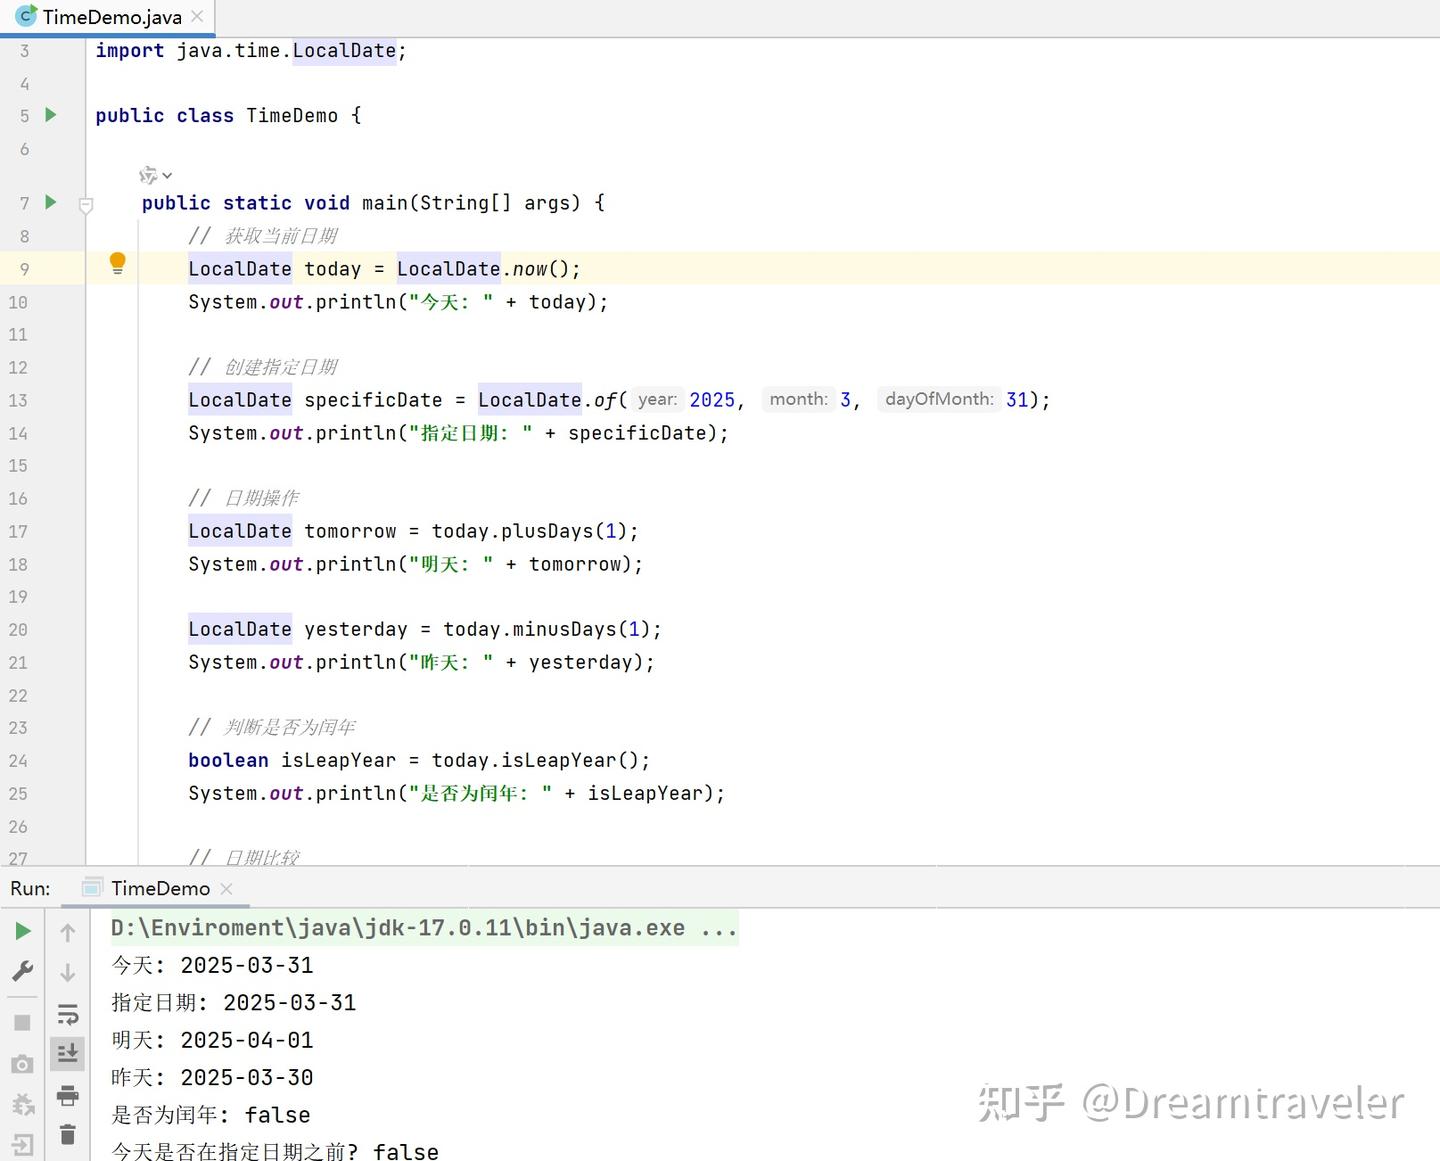The width and height of the screenshot is (1440, 1161).
Task: Click the 'year:' inlay hint on line 13
Action: click(657, 399)
